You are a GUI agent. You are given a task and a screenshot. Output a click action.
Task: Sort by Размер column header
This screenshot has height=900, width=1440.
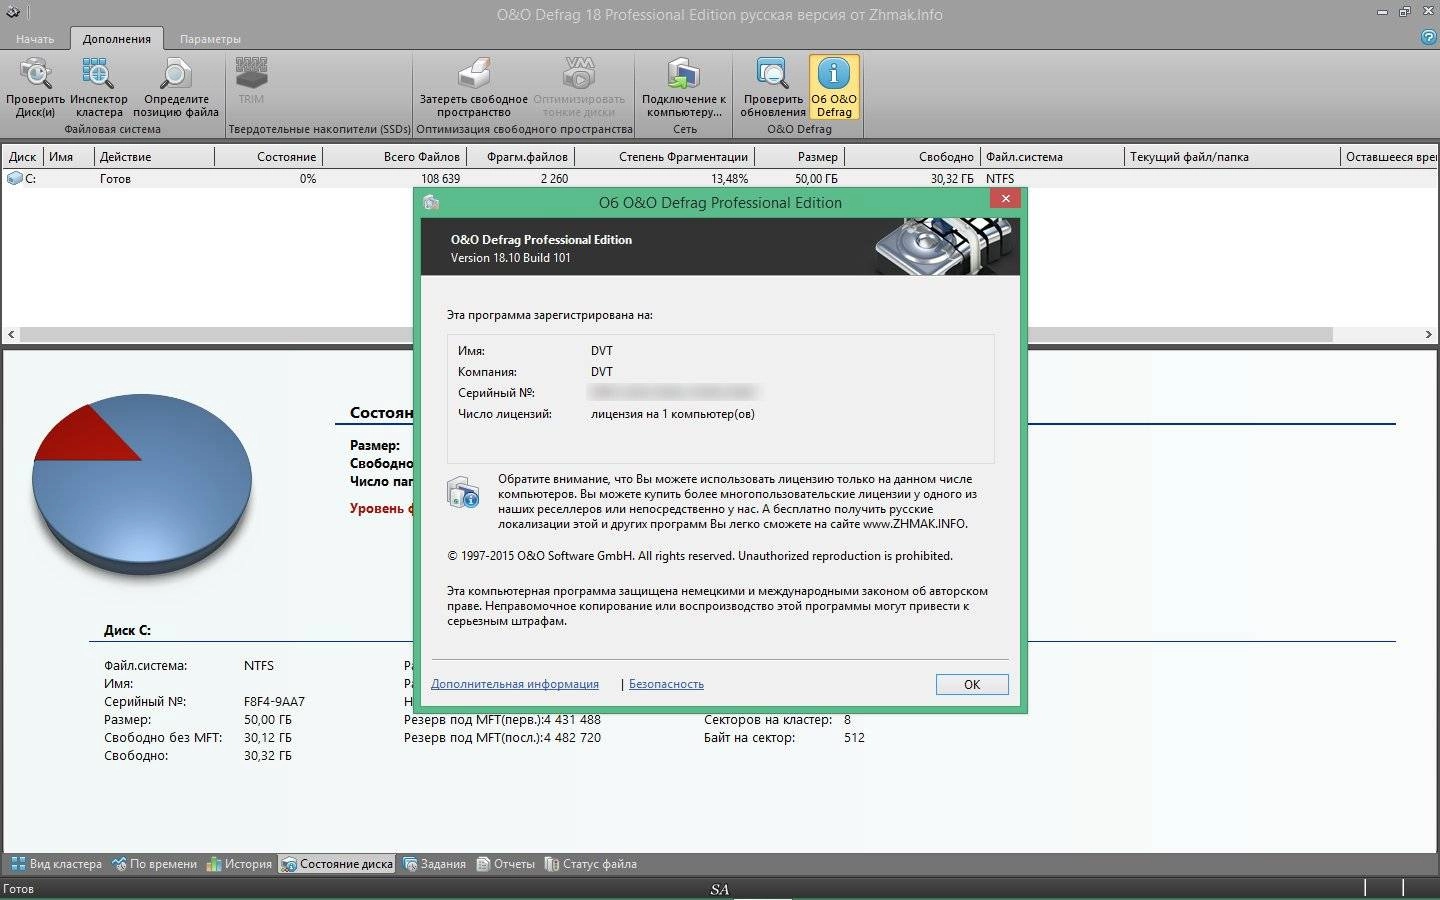click(799, 157)
